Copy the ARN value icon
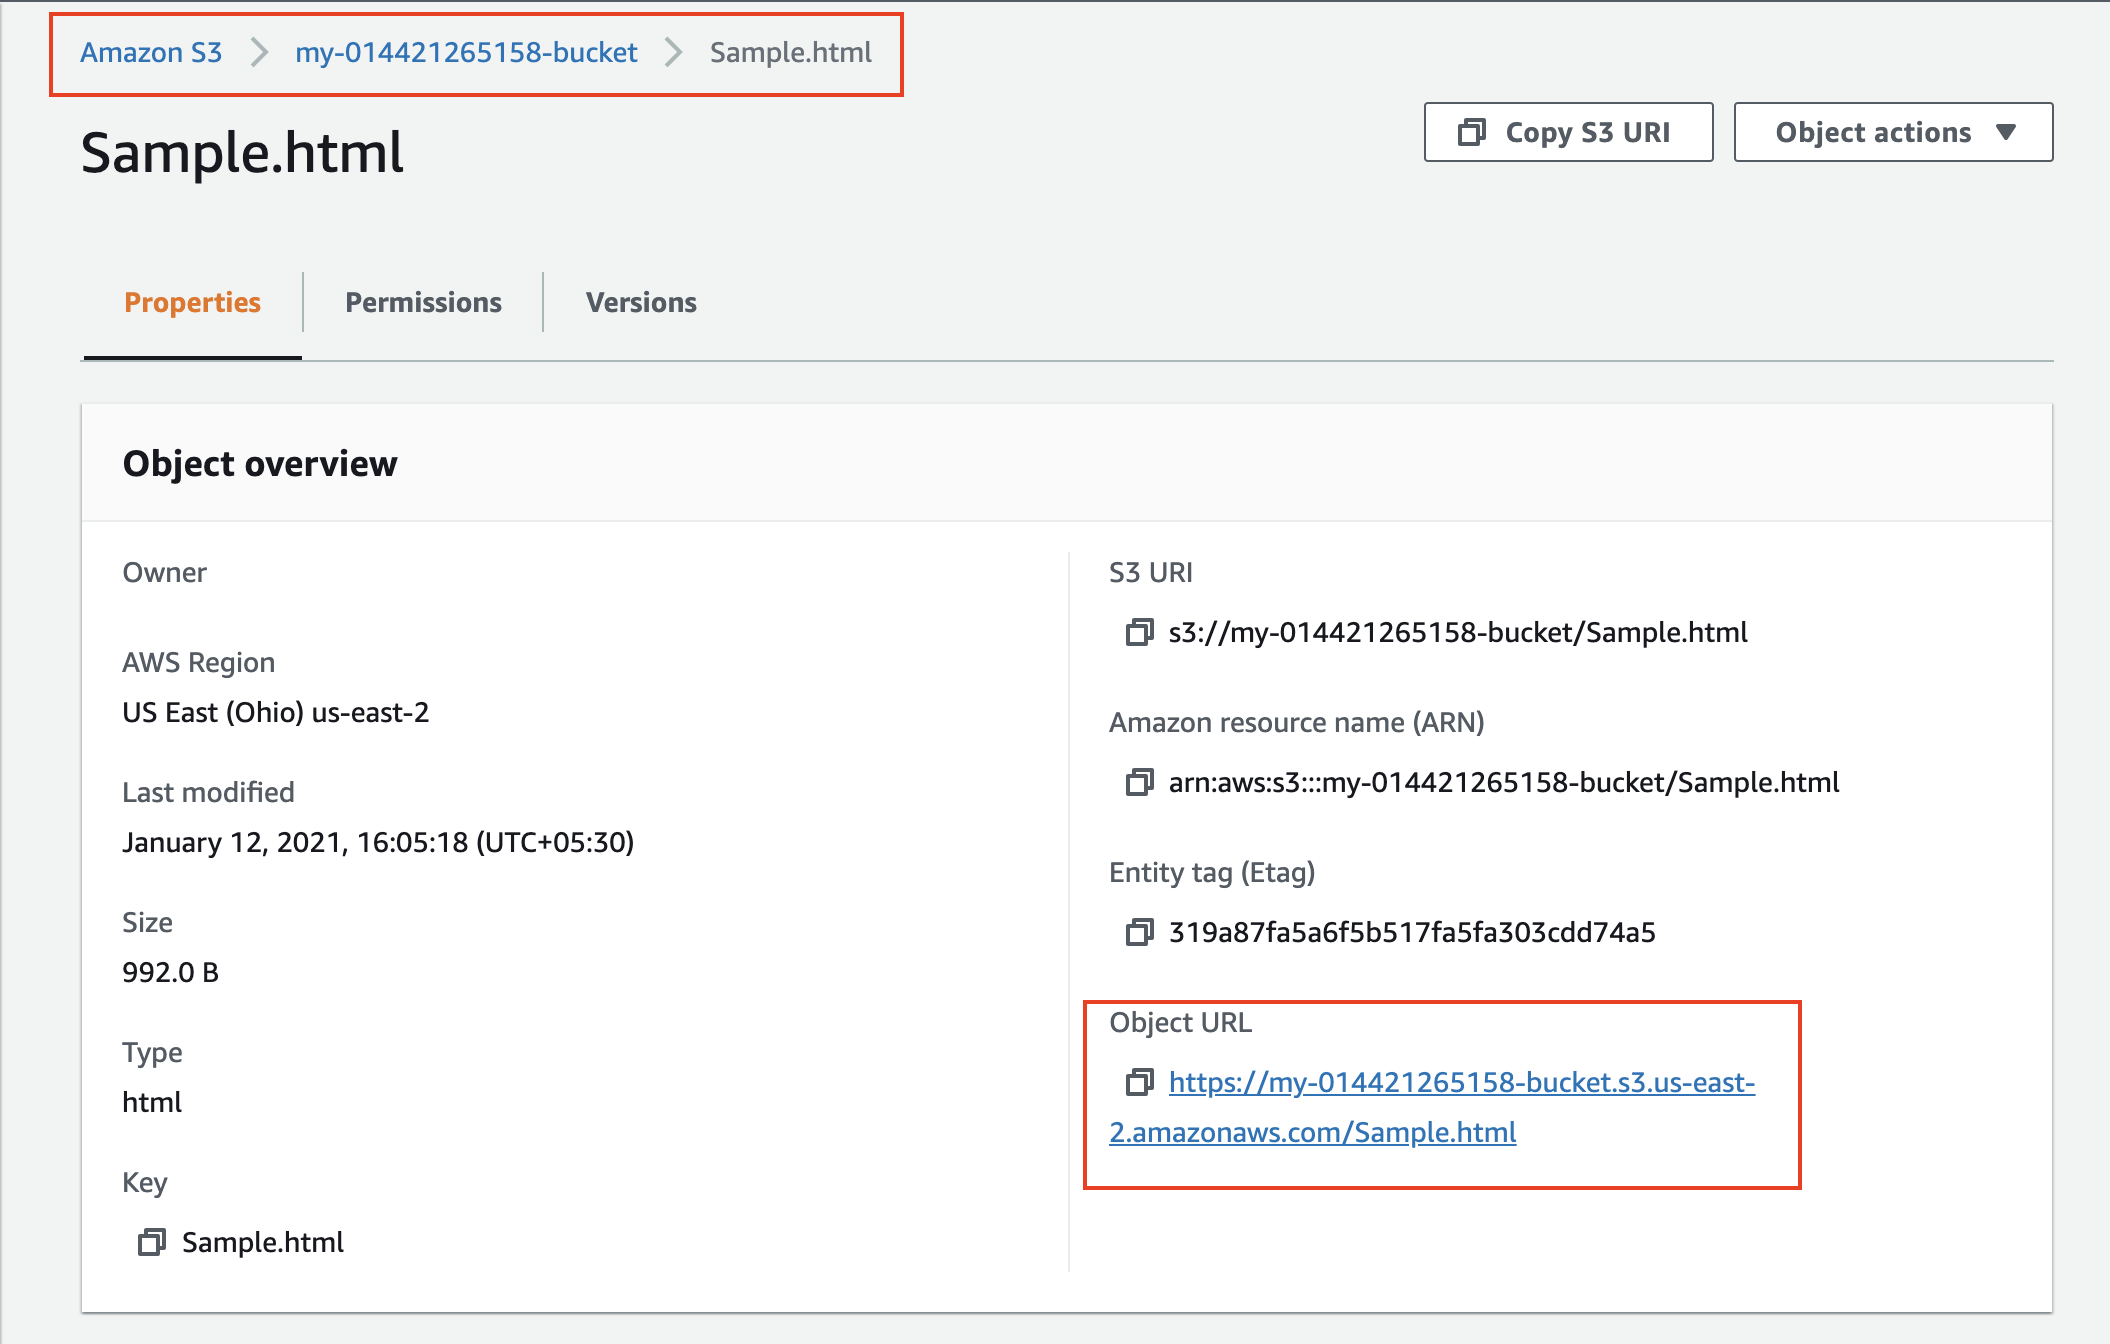This screenshot has width=2110, height=1344. click(1139, 782)
